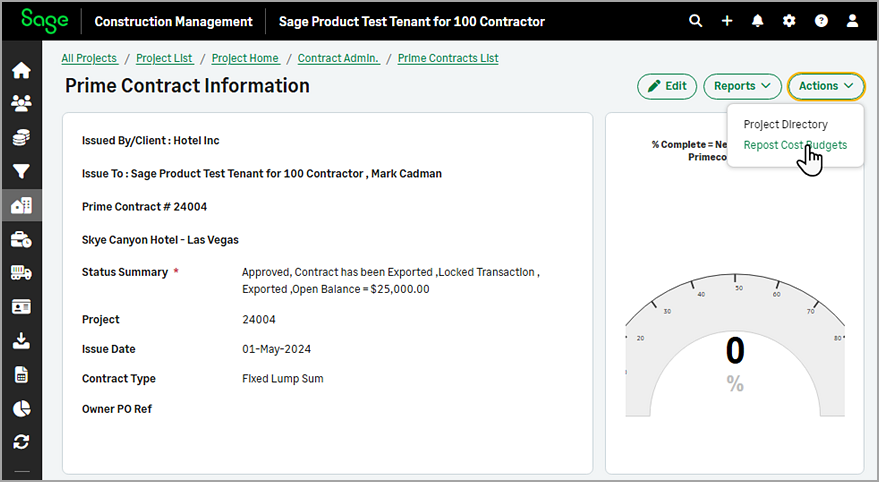This screenshot has height=482, width=879.
Task: Click the percent complete gauge
Action: click(735, 345)
